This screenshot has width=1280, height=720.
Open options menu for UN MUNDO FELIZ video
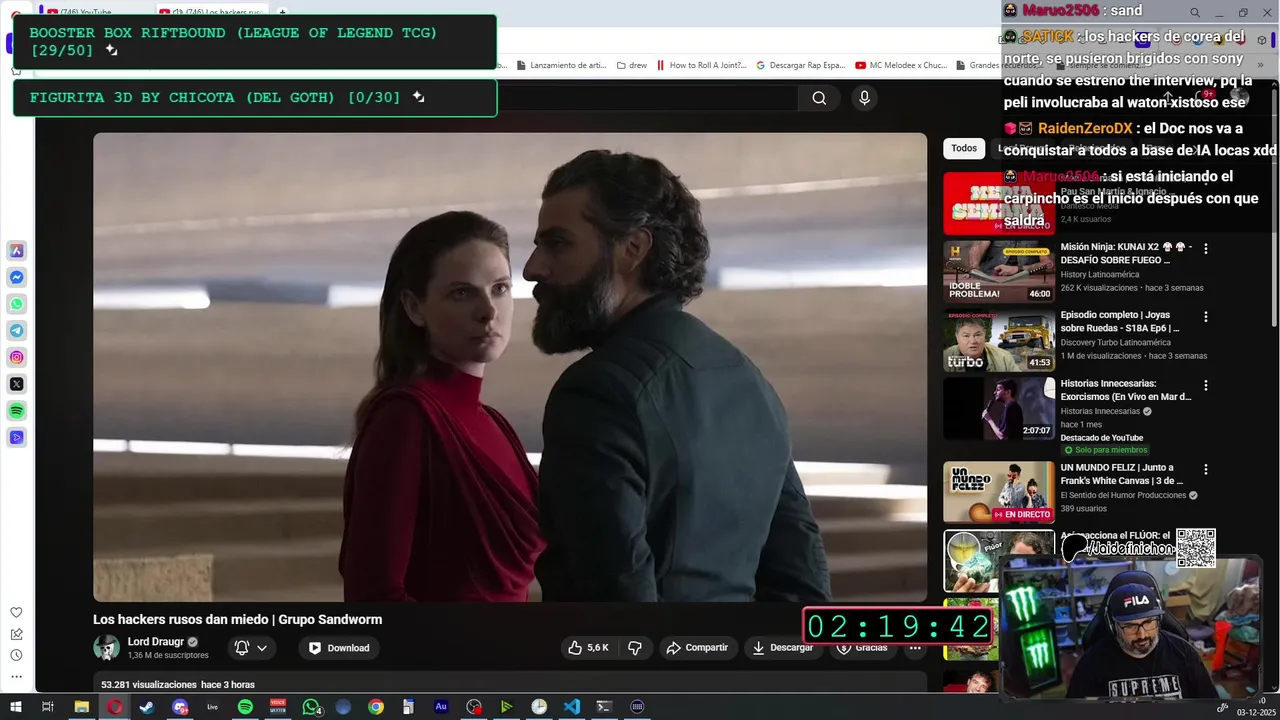pyautogui.click(x=1206, y=469)
